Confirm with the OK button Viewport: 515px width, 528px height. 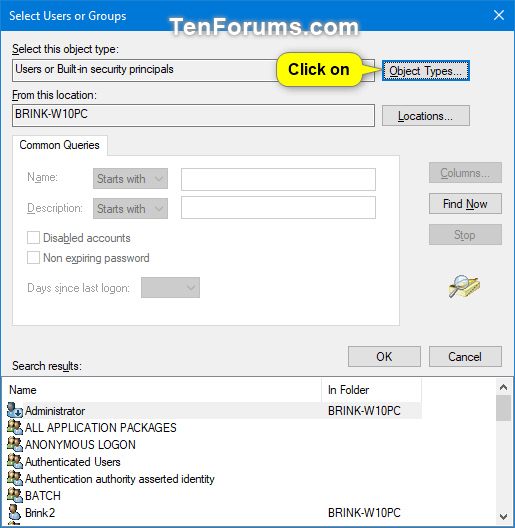click(x=384, y=357)
